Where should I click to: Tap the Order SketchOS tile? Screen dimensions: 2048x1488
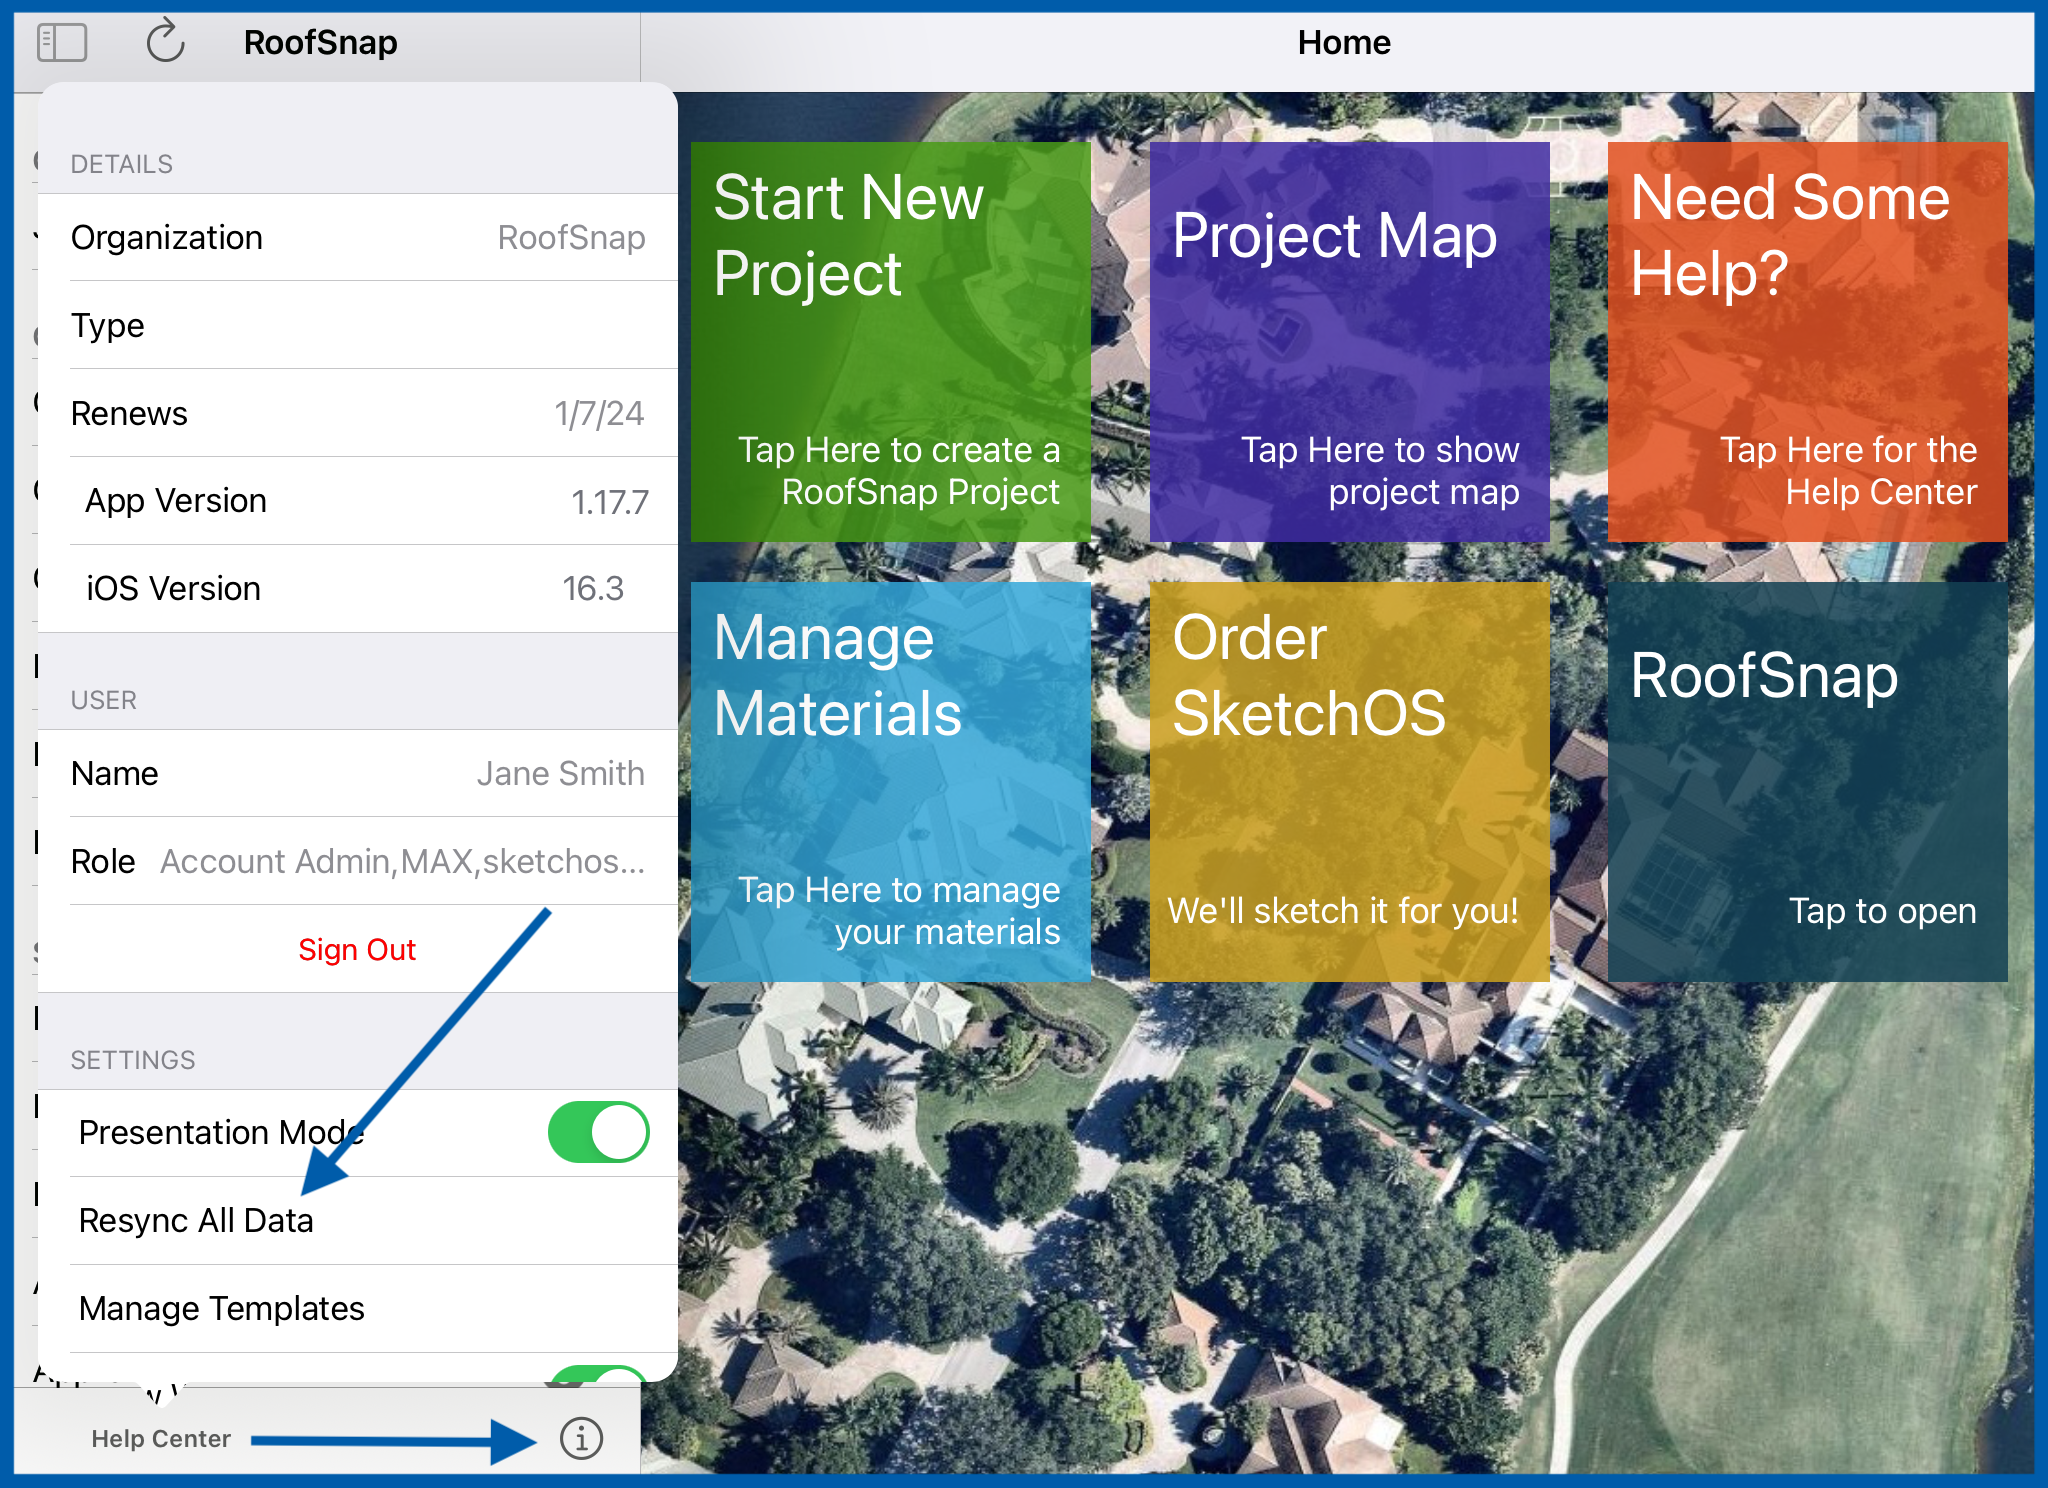[x=1349, y=782]
